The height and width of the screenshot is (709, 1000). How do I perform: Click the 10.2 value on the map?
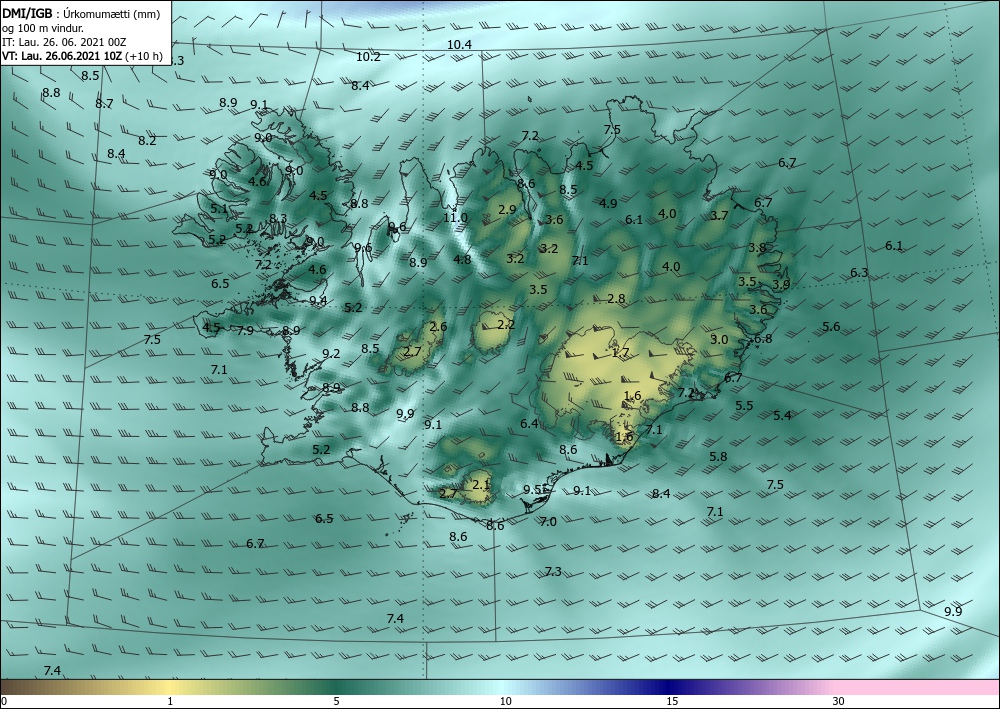(368, 57)
